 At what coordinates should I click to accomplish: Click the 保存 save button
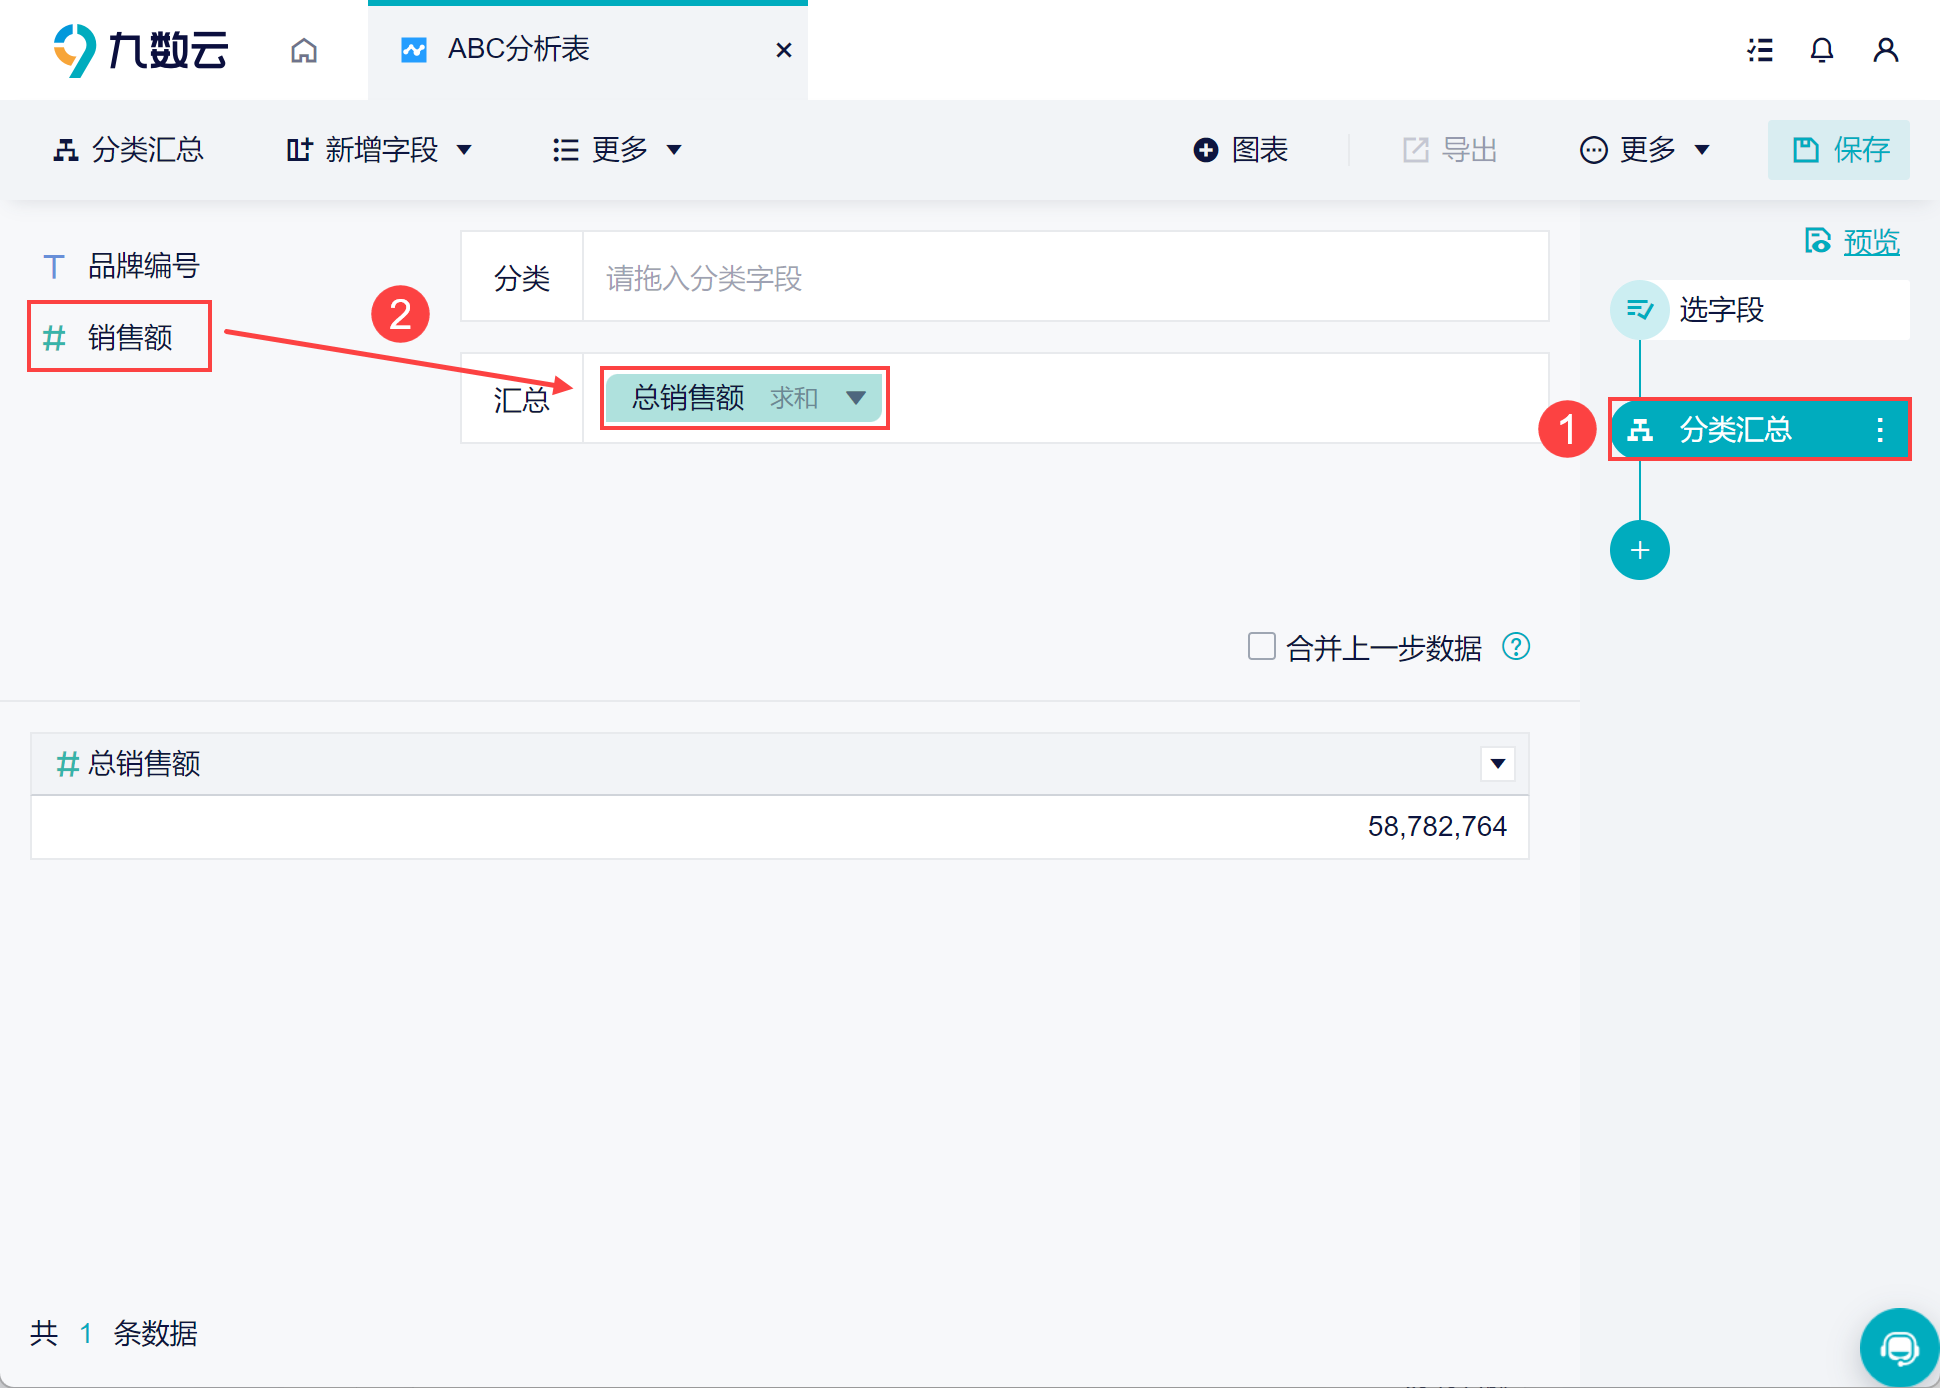[x=1838, y=150]
